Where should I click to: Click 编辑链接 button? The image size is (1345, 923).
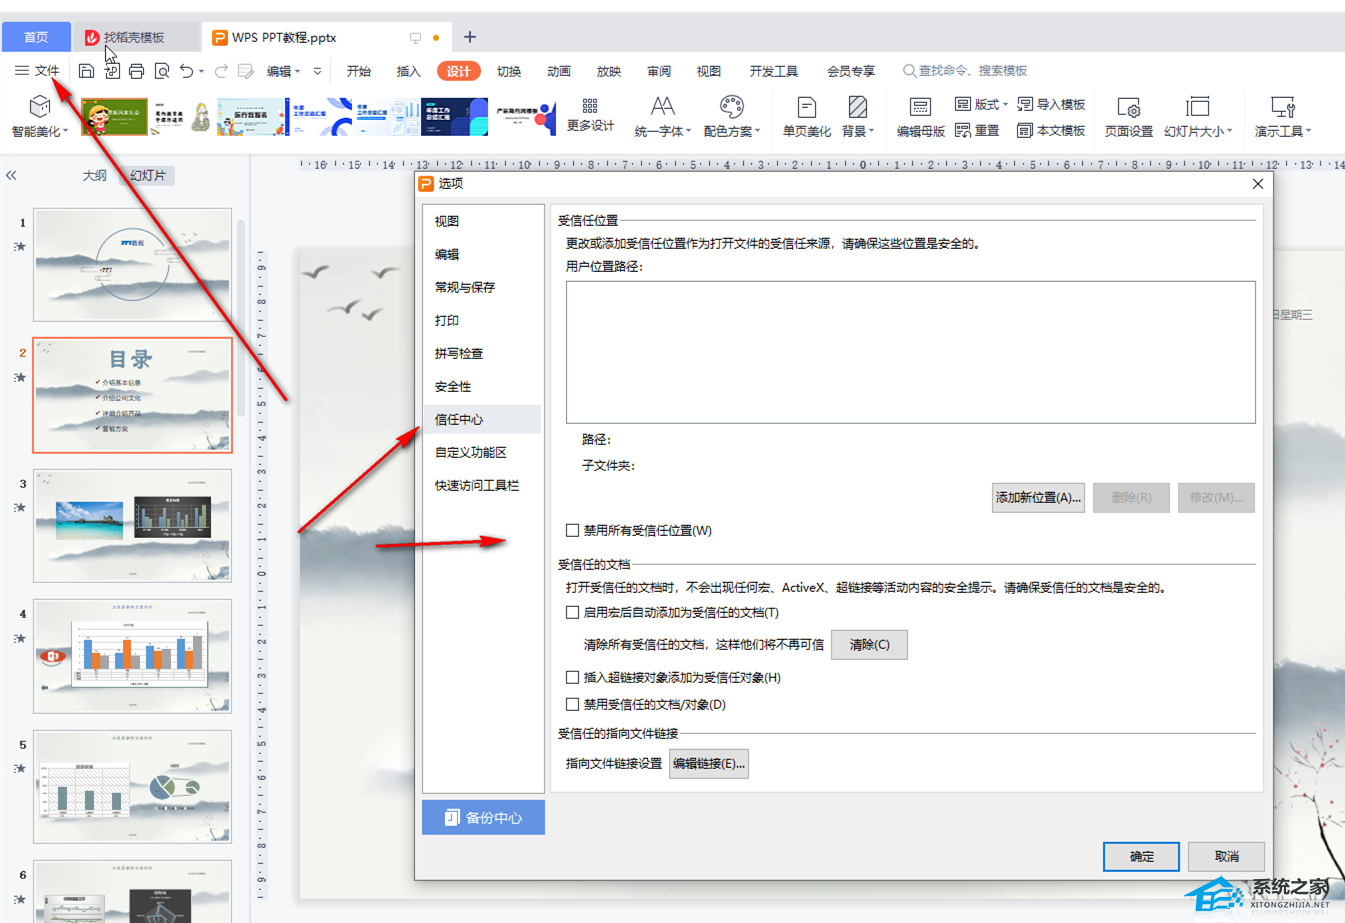(709, 764)
